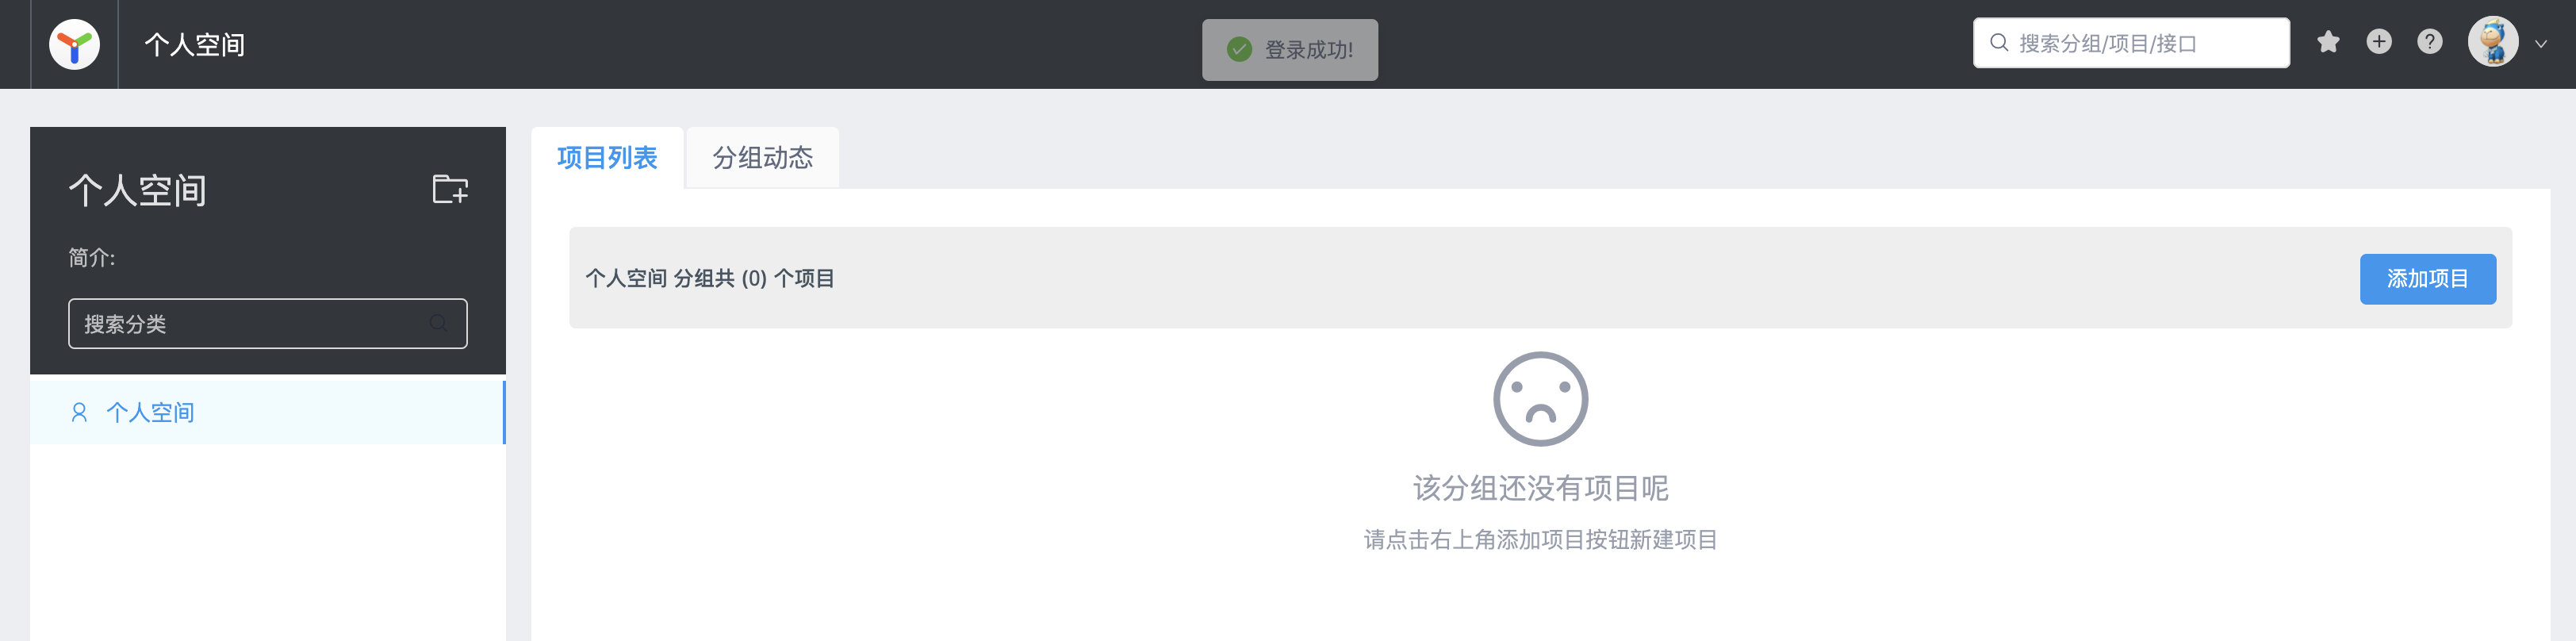Viewport: 2576px width, 641px height.
Task: Click the 添加项目 button
Action: 2427,279
